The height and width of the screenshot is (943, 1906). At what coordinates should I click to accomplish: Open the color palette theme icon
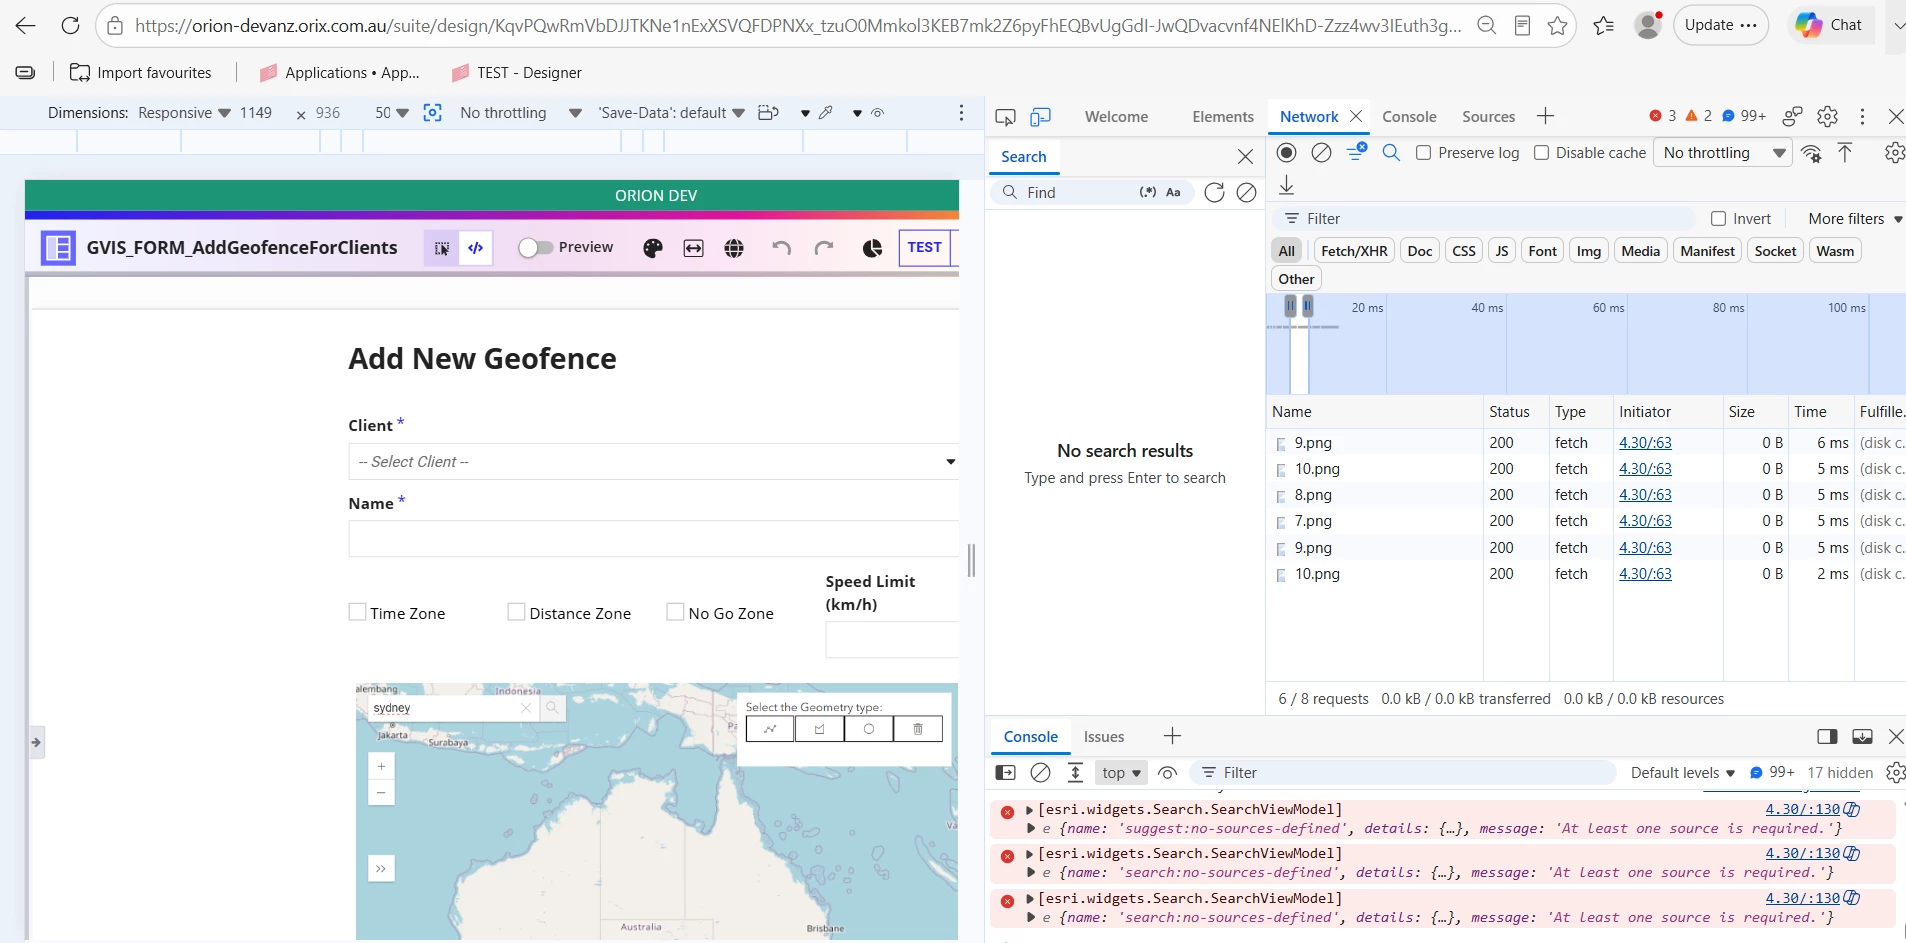point(653,248)
